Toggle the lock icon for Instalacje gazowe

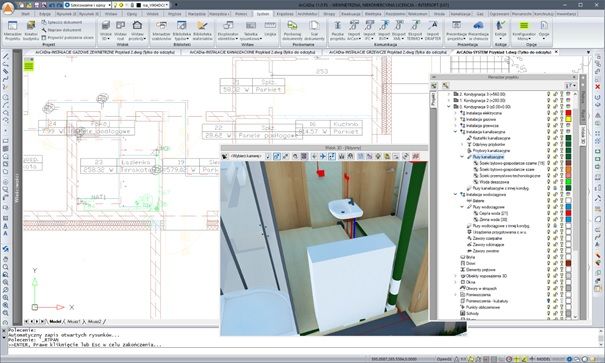[555, 119]
